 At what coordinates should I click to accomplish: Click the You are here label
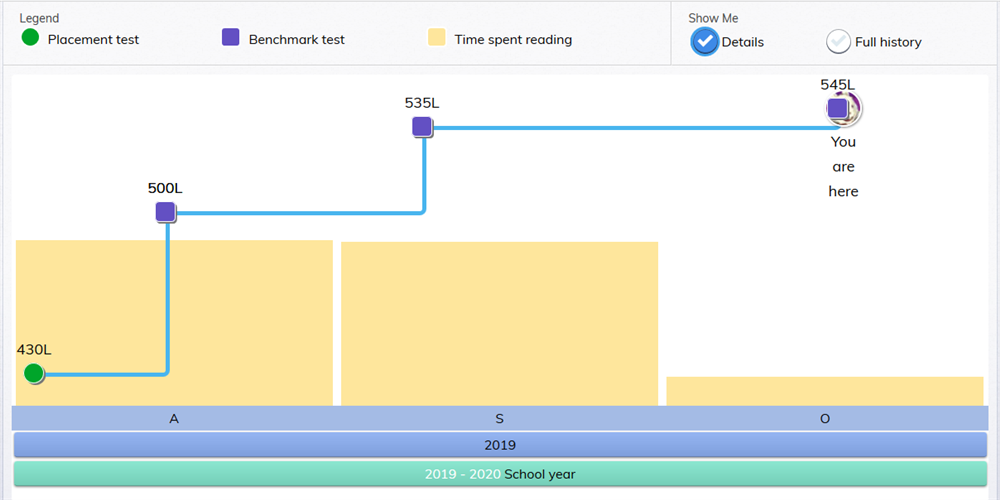843,167
